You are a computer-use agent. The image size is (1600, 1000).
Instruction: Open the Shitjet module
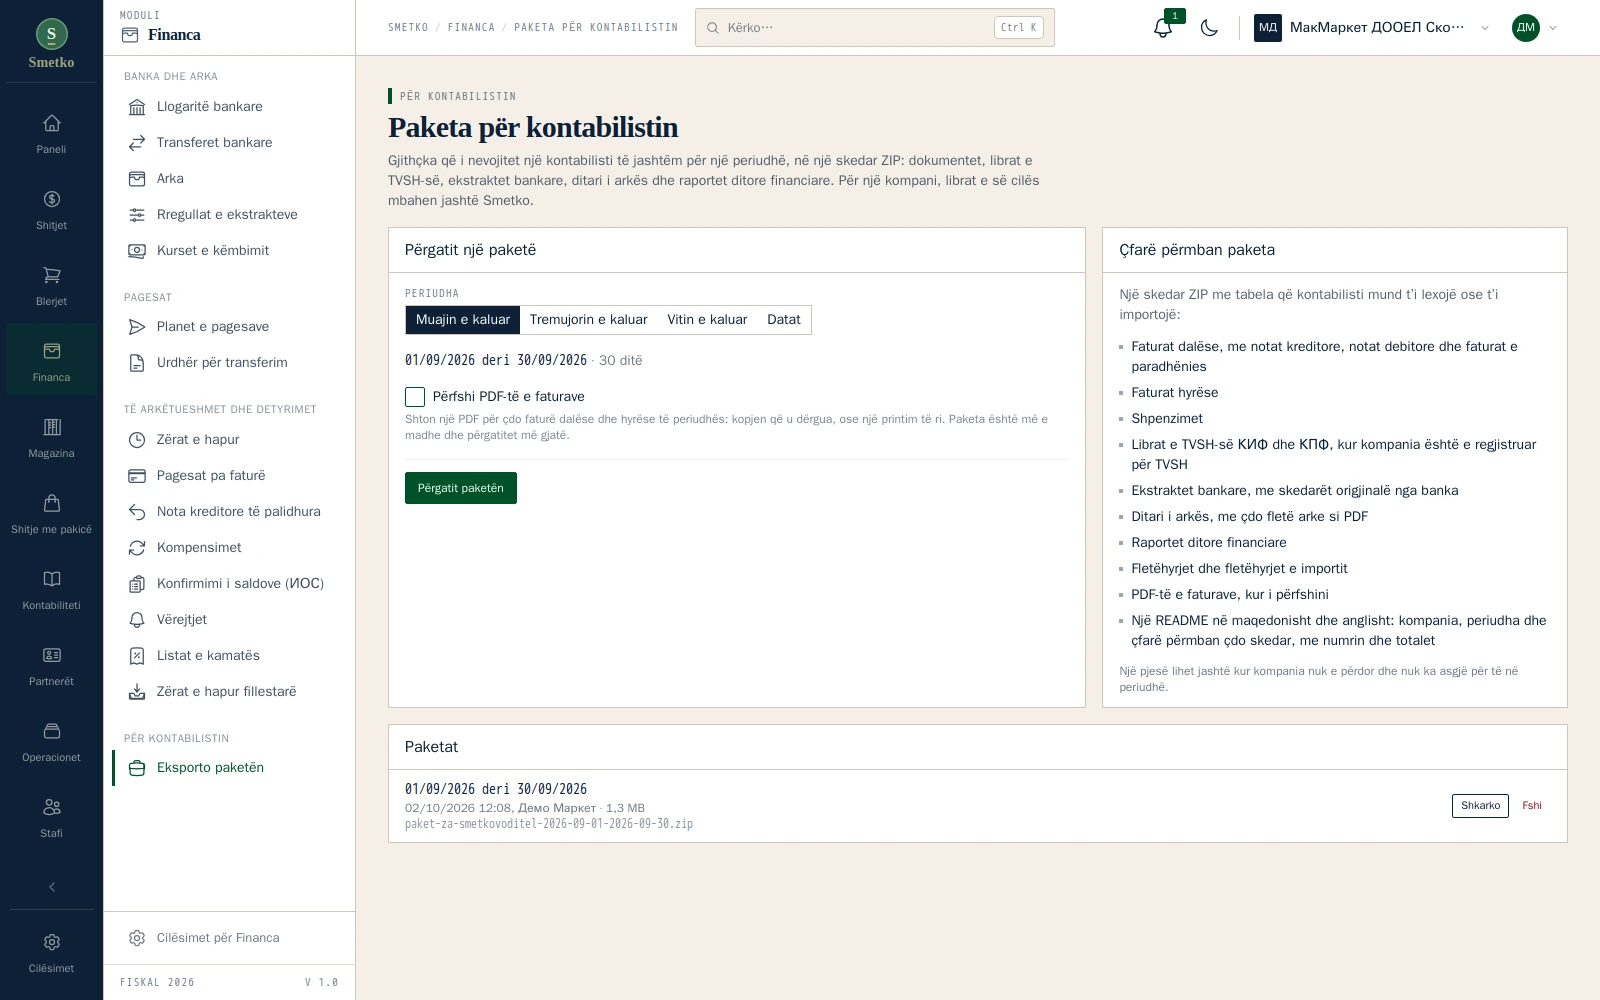point(51,210)
